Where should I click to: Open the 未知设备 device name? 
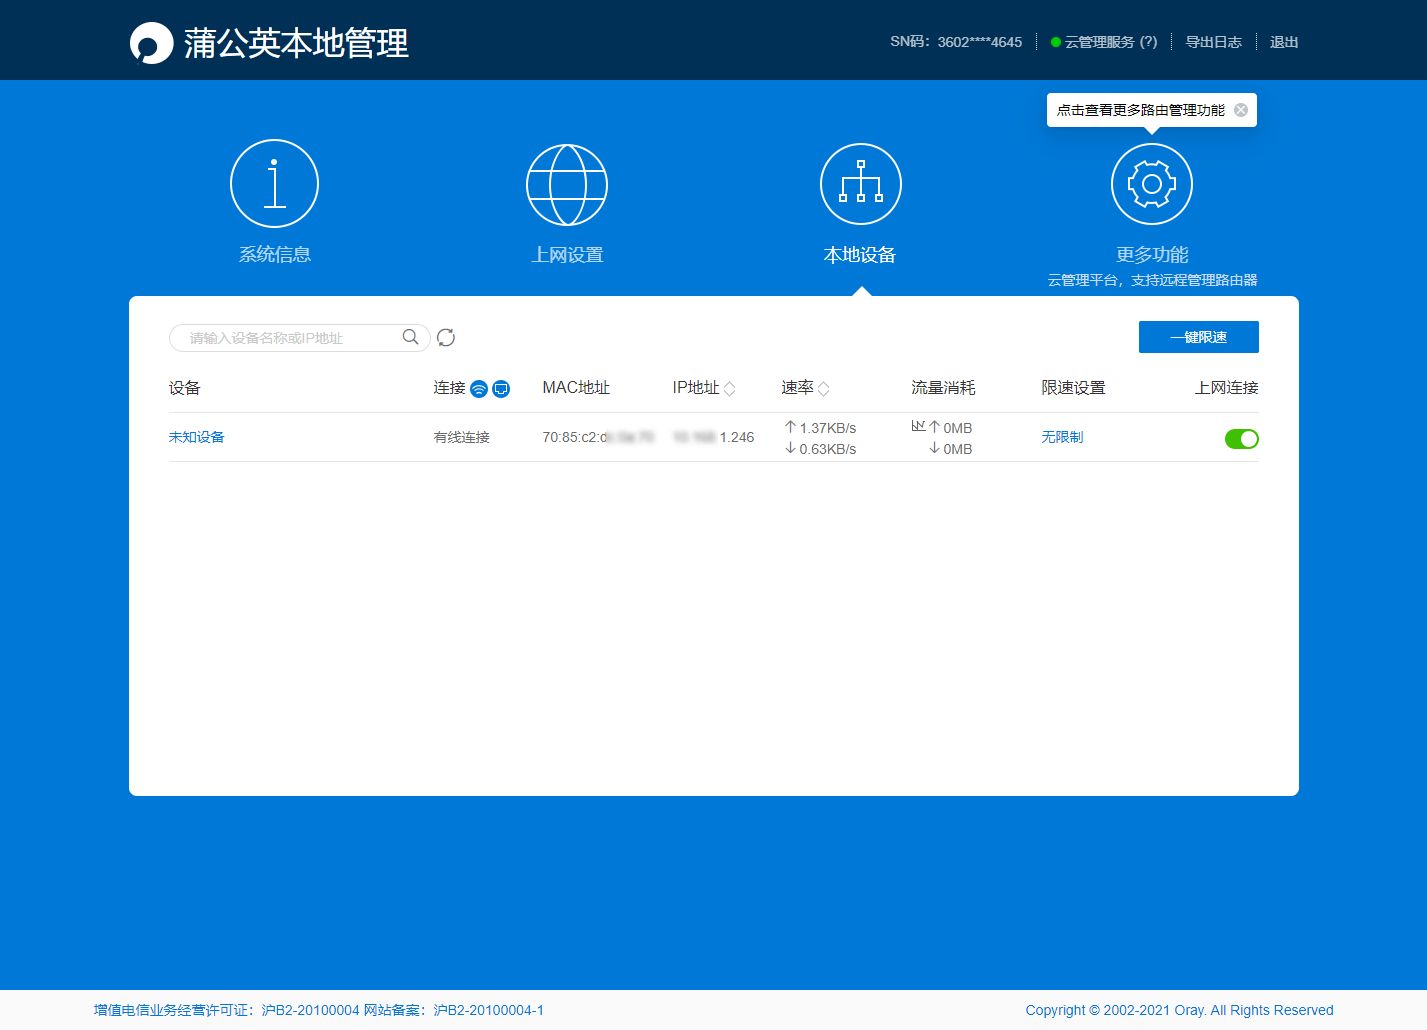point(196,437)
